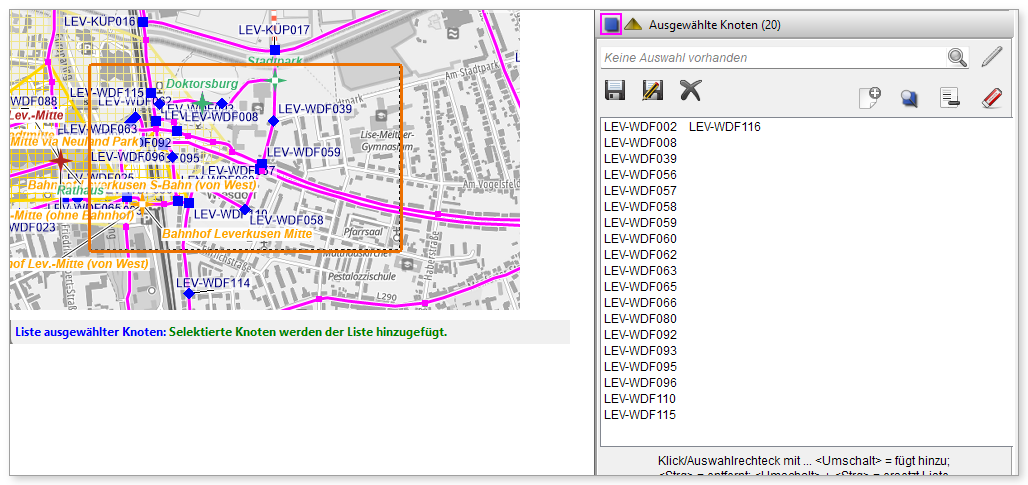1028x485 pixels.
Task: Click the 'Rathaus' label on the map
Action: pyautogui.click(x=80, y=190)
